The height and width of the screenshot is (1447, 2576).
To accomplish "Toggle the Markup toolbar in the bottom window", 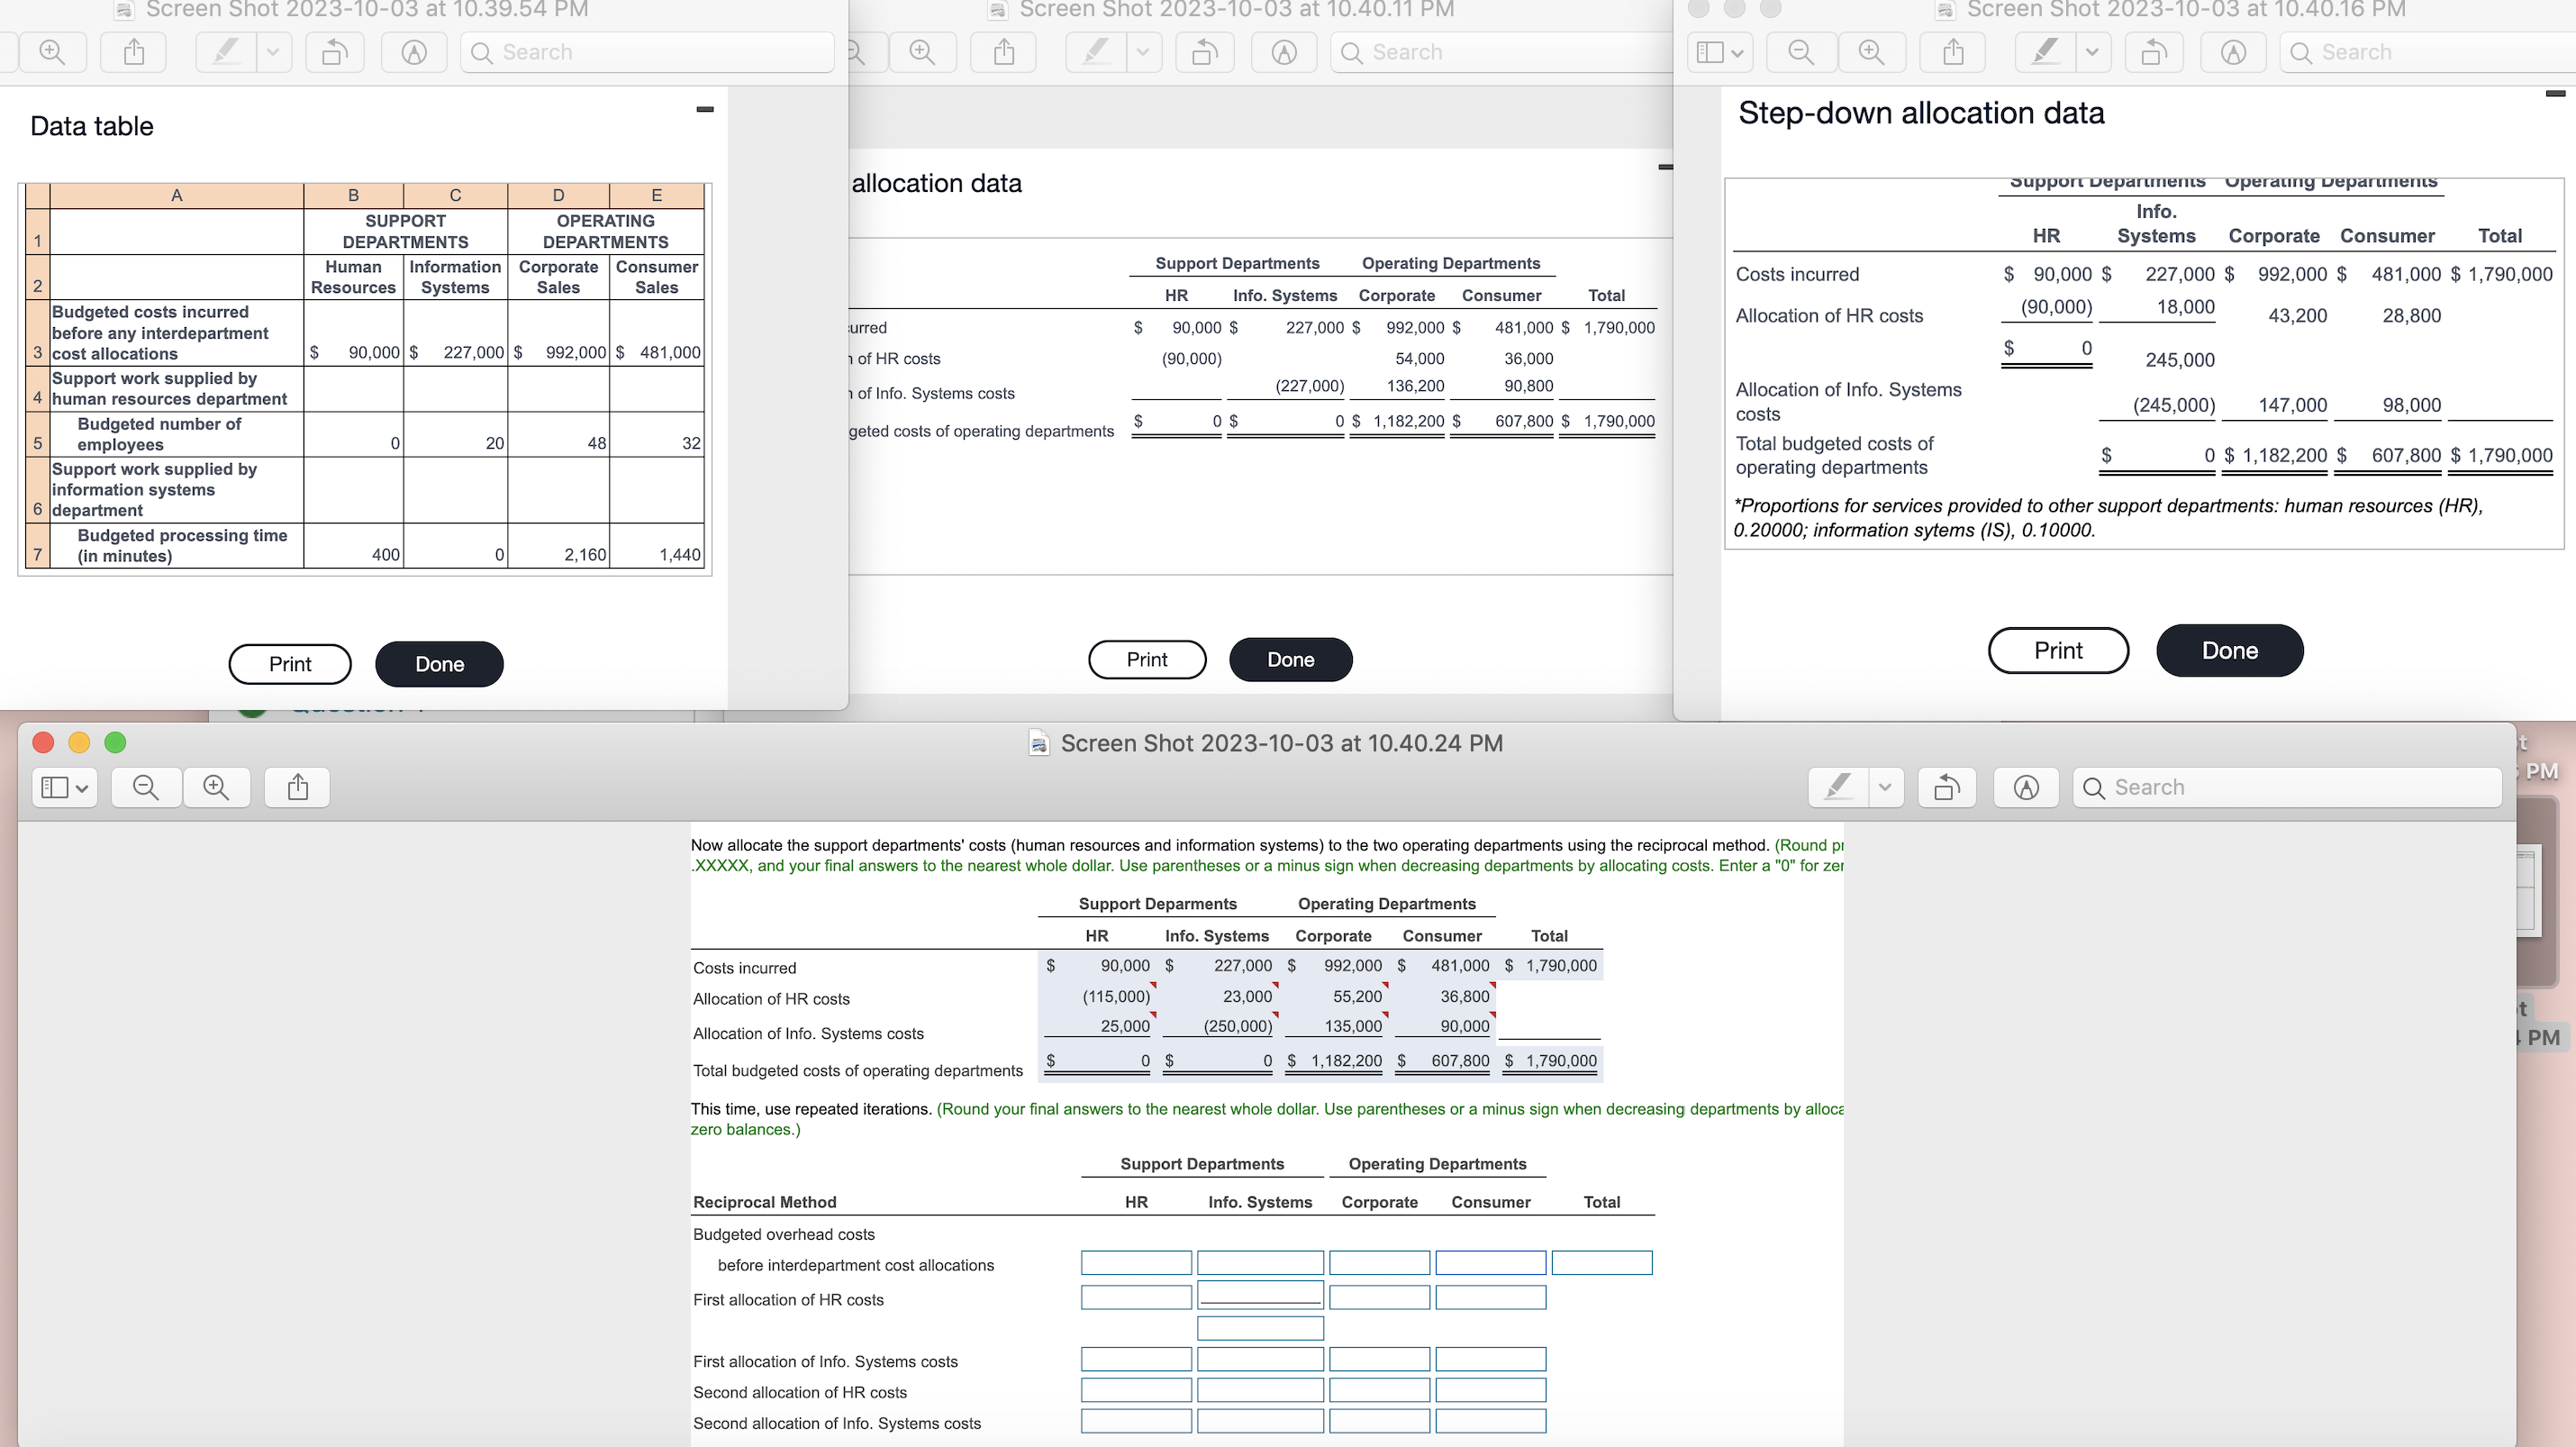I will click(2026, 787).
